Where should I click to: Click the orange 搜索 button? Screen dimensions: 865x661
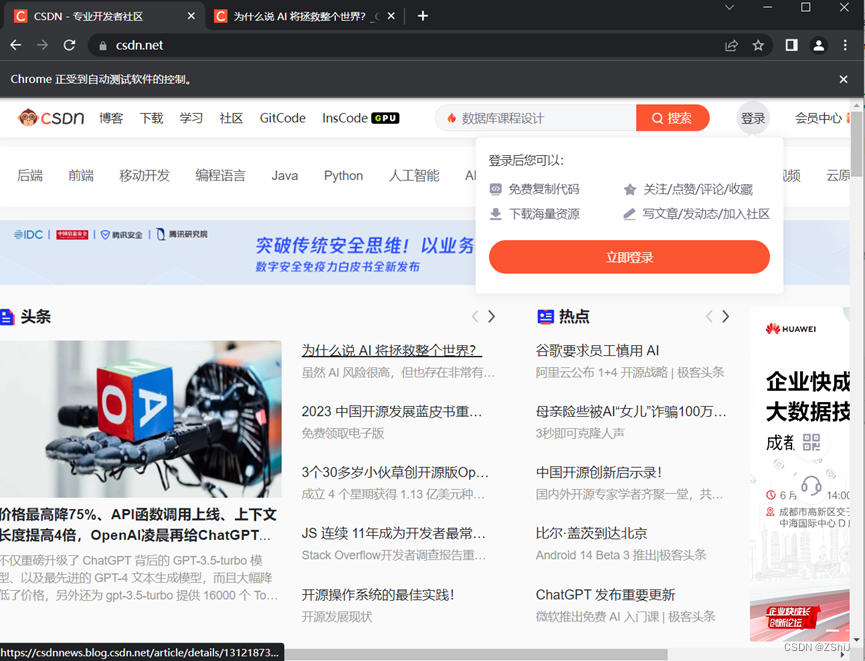tap(672, 118)
